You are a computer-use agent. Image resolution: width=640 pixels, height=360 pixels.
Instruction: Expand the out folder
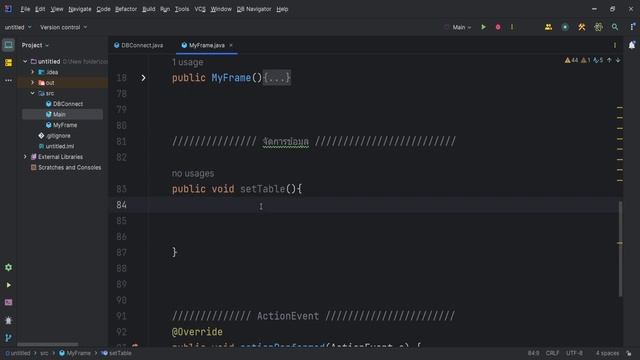(33, 82)
